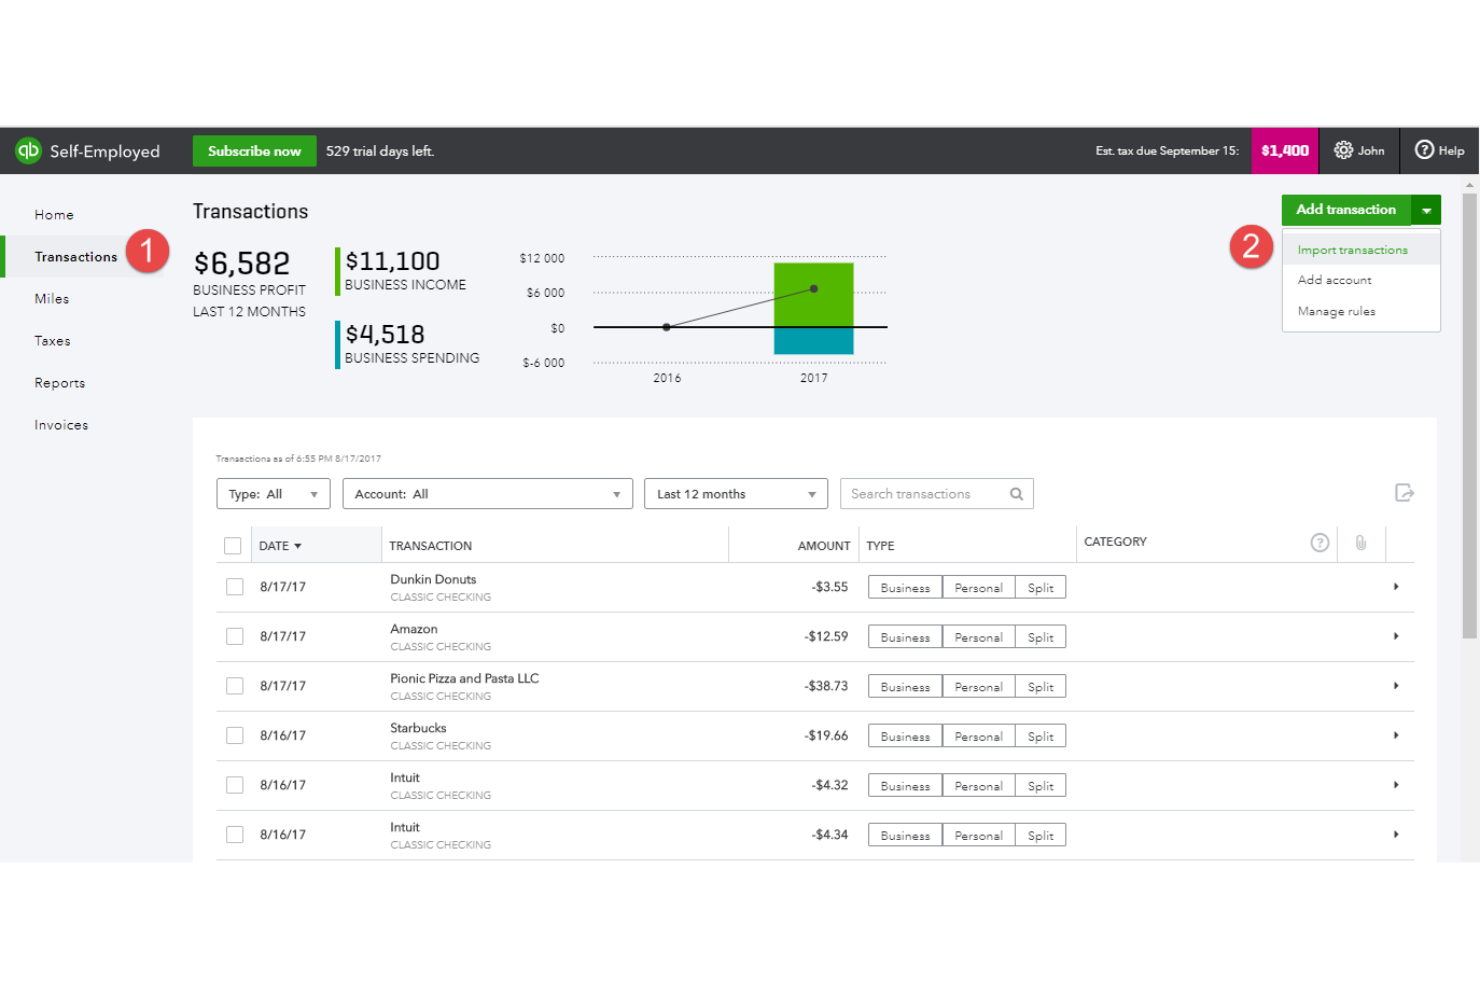Screen dimensions: 1480x987
Task: Expand the Intuit -$4.32 row arrow
Action: coord(1396,785)
